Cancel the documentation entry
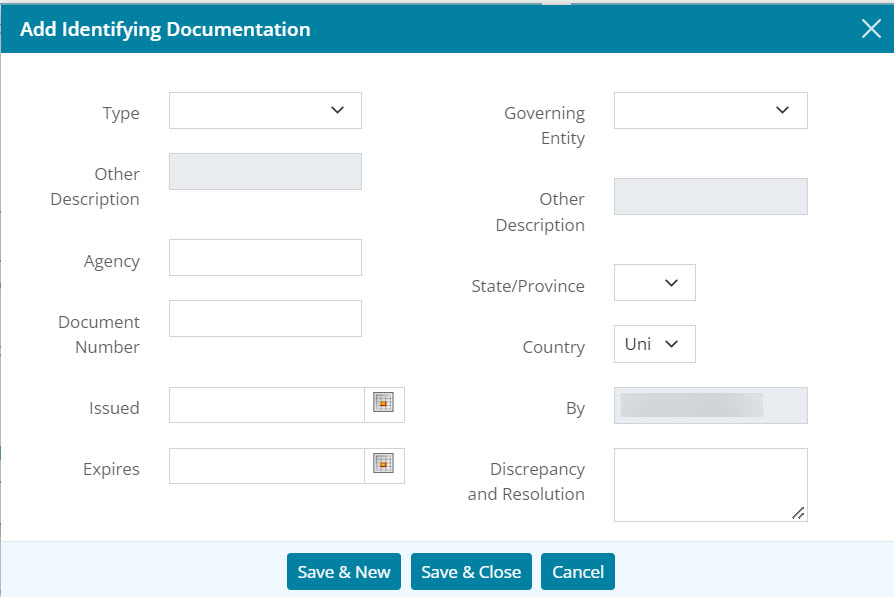Image resolution: width=894 pixels, height=597 pixels. click(x=577, y=571)
